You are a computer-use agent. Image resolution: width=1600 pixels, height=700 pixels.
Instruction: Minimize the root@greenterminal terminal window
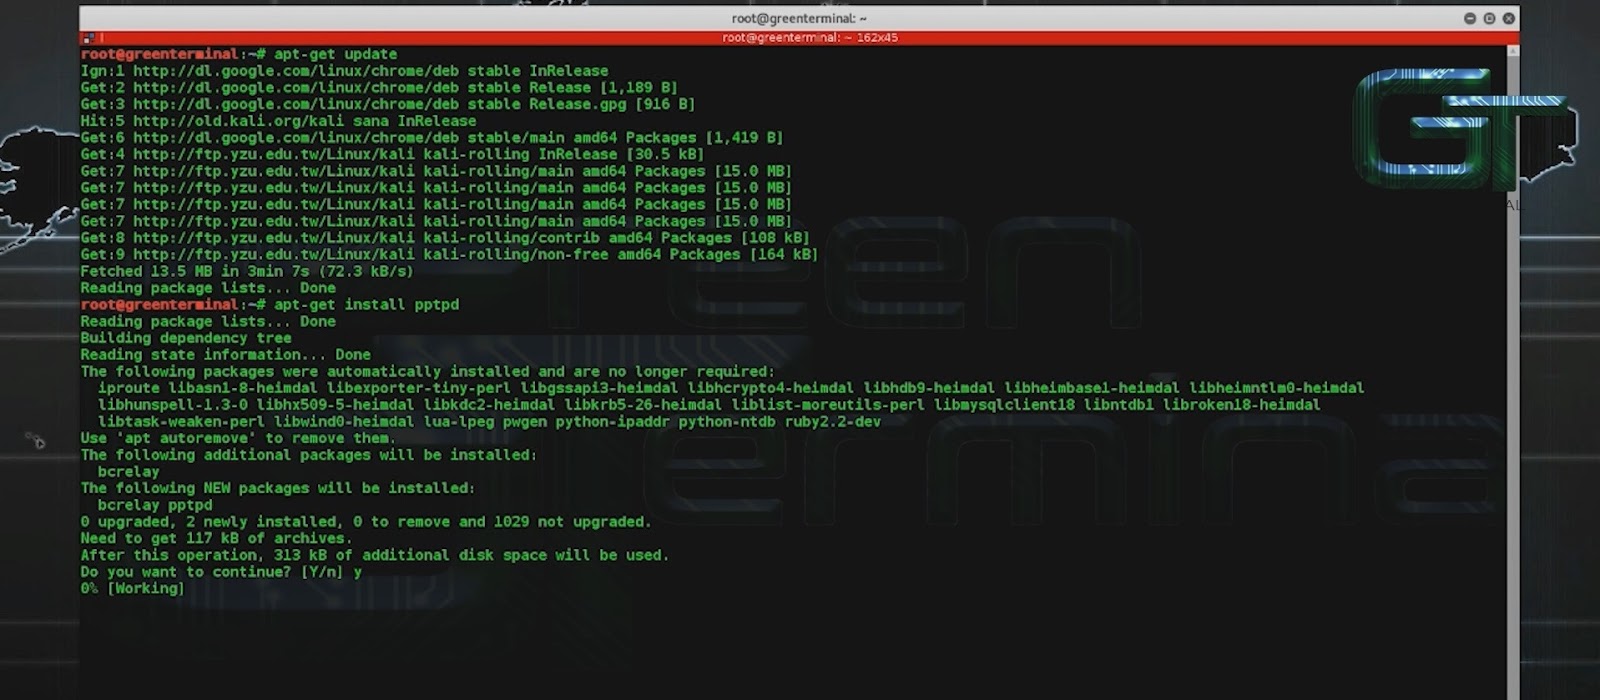coord(1470,18)
